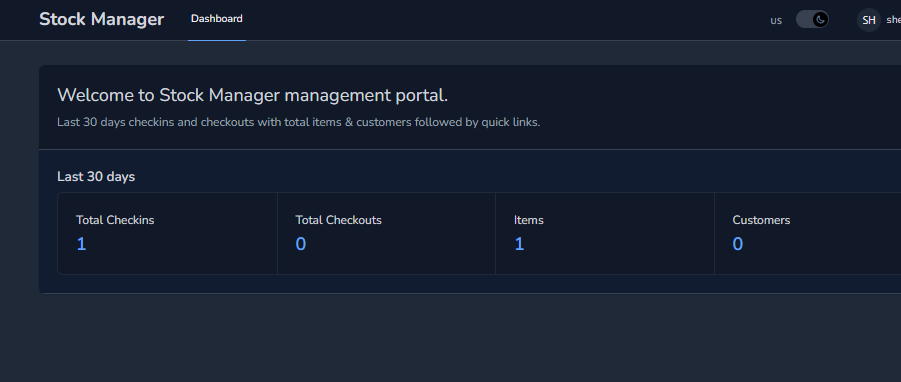Open the Total Checkouts card
This screenshot has height=382, width=901.
point(386,233)
